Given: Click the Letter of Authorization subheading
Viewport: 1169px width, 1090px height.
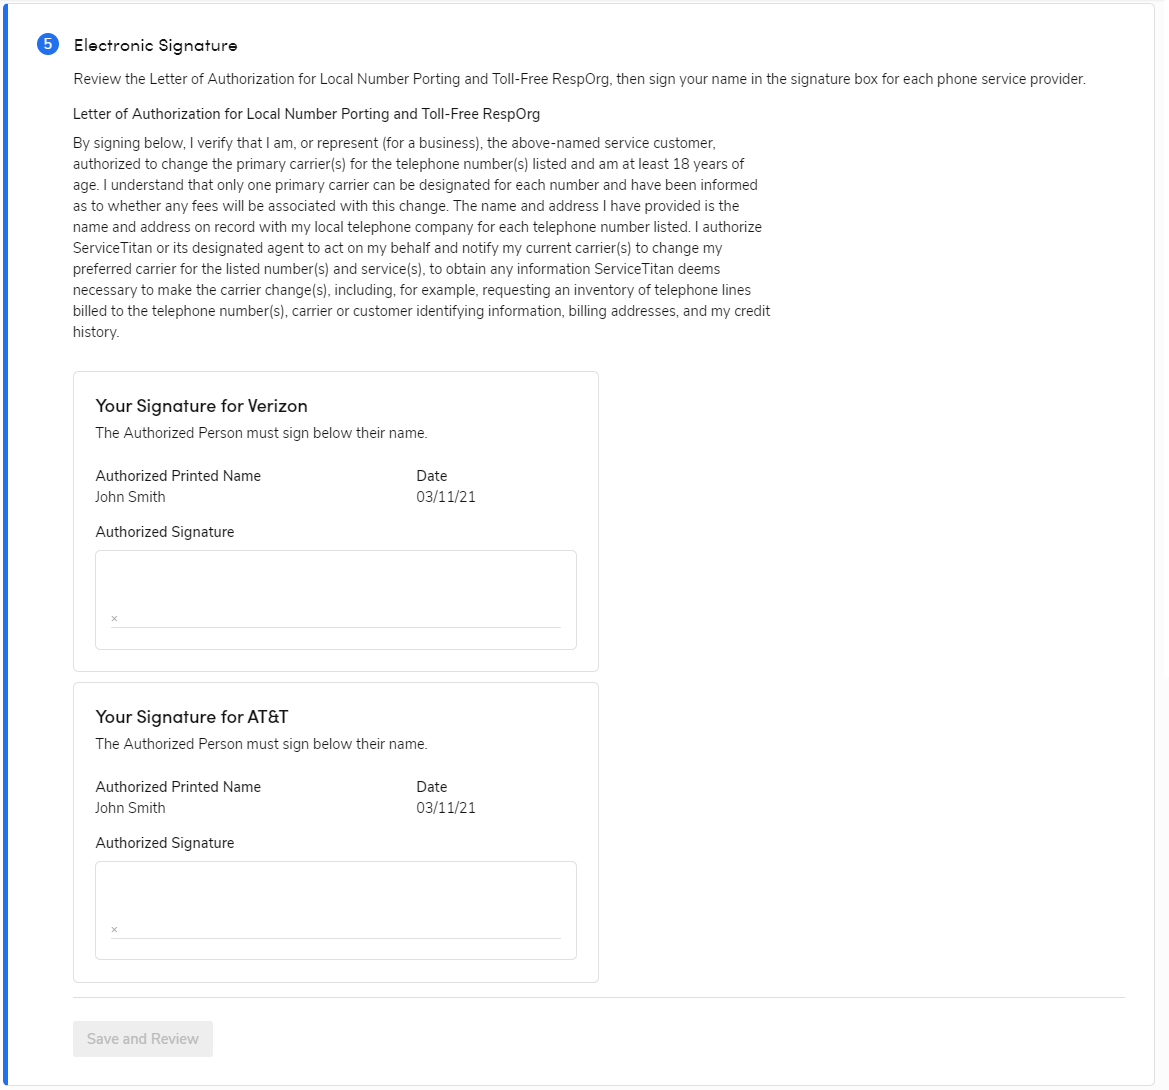Looking at the screenshot, I should coord(306,114).
